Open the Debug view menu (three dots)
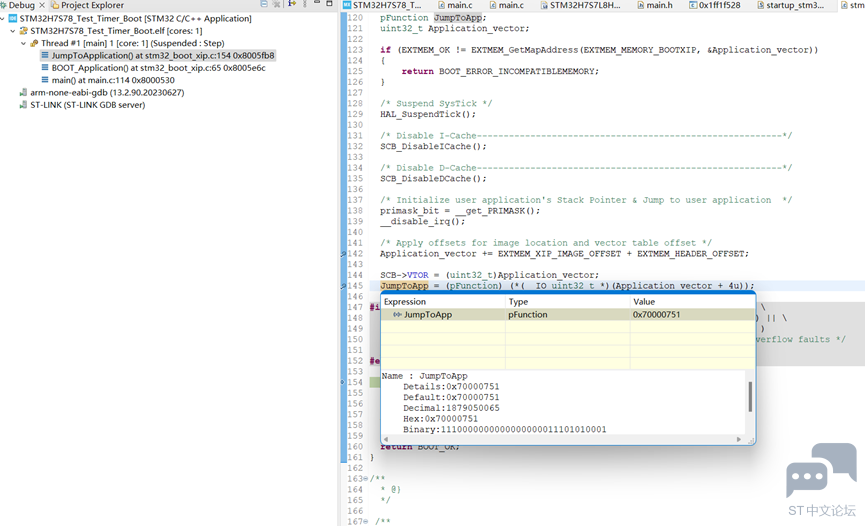 [x=305, y=4]
